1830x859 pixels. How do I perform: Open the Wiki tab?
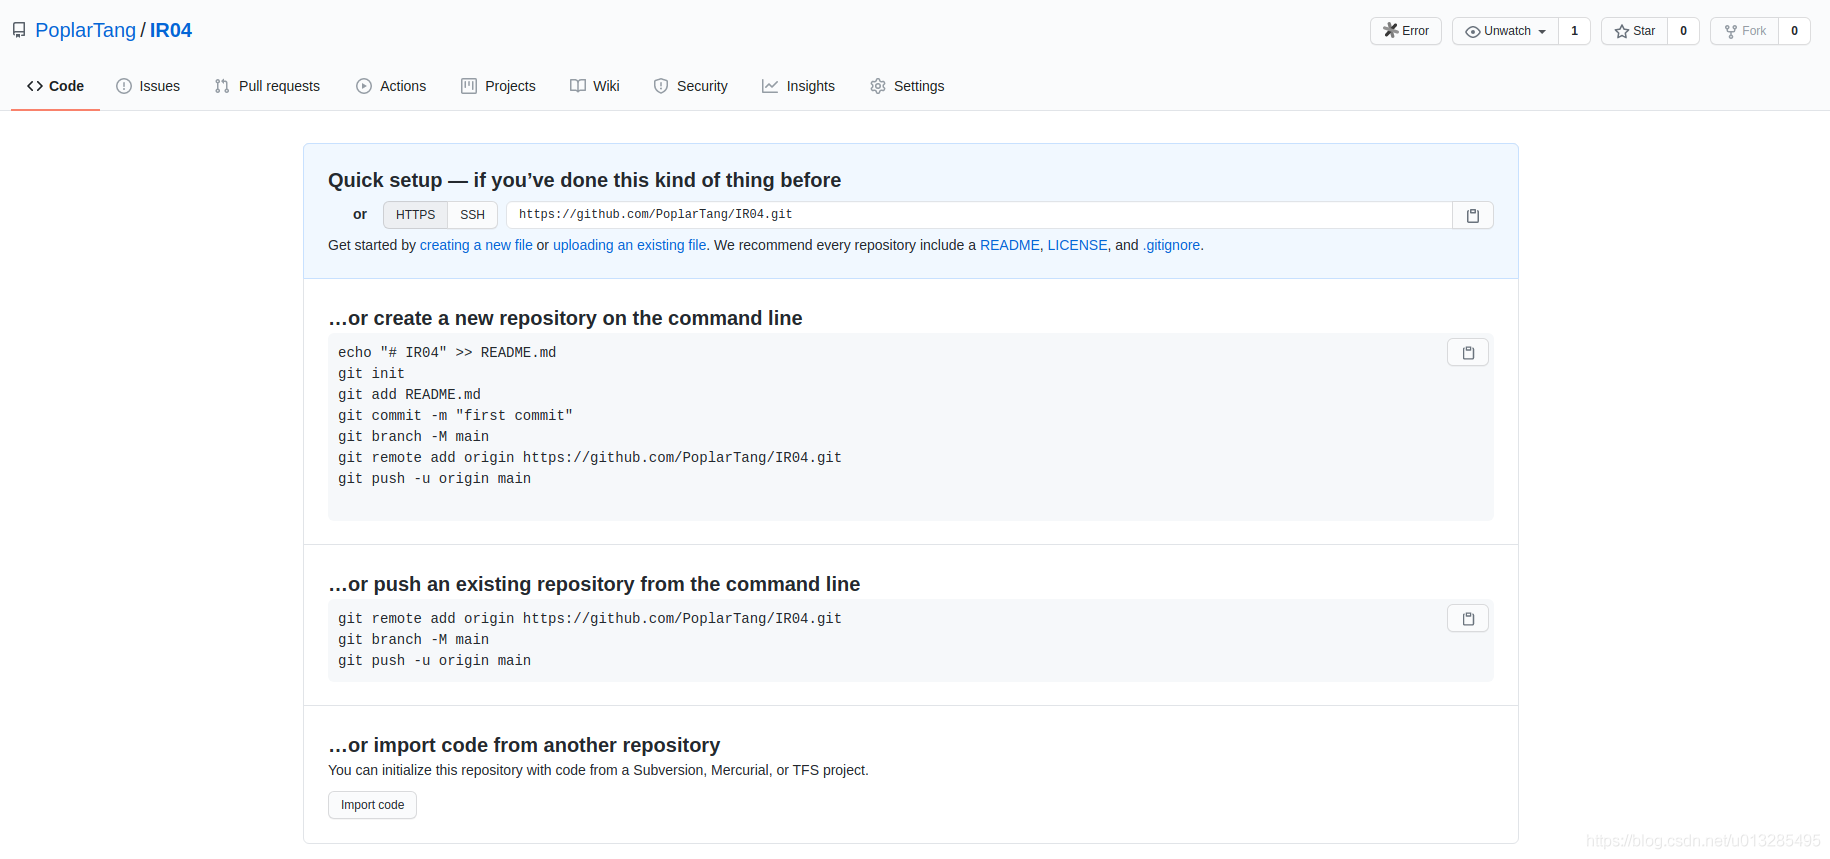pos(595,86)
